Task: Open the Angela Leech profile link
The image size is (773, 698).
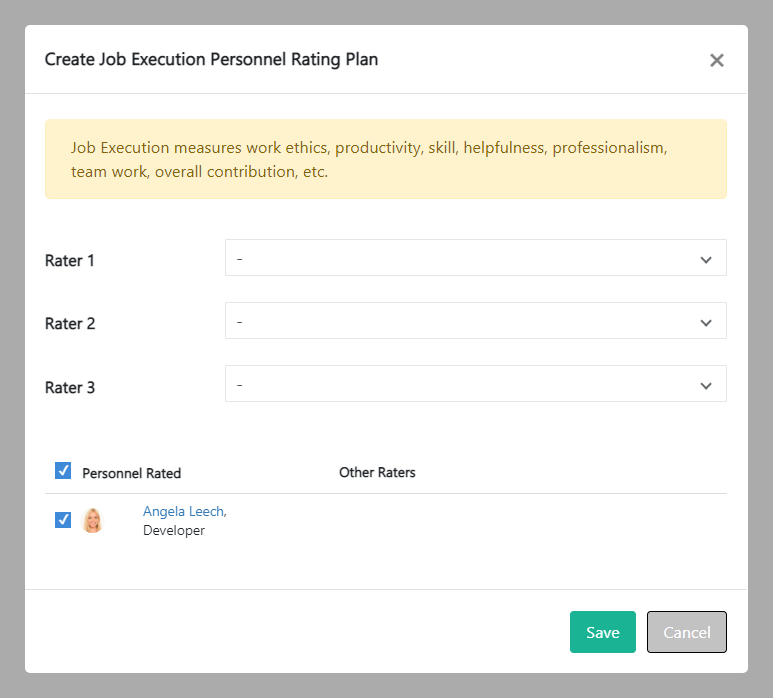Action: [x=184, y=511]
